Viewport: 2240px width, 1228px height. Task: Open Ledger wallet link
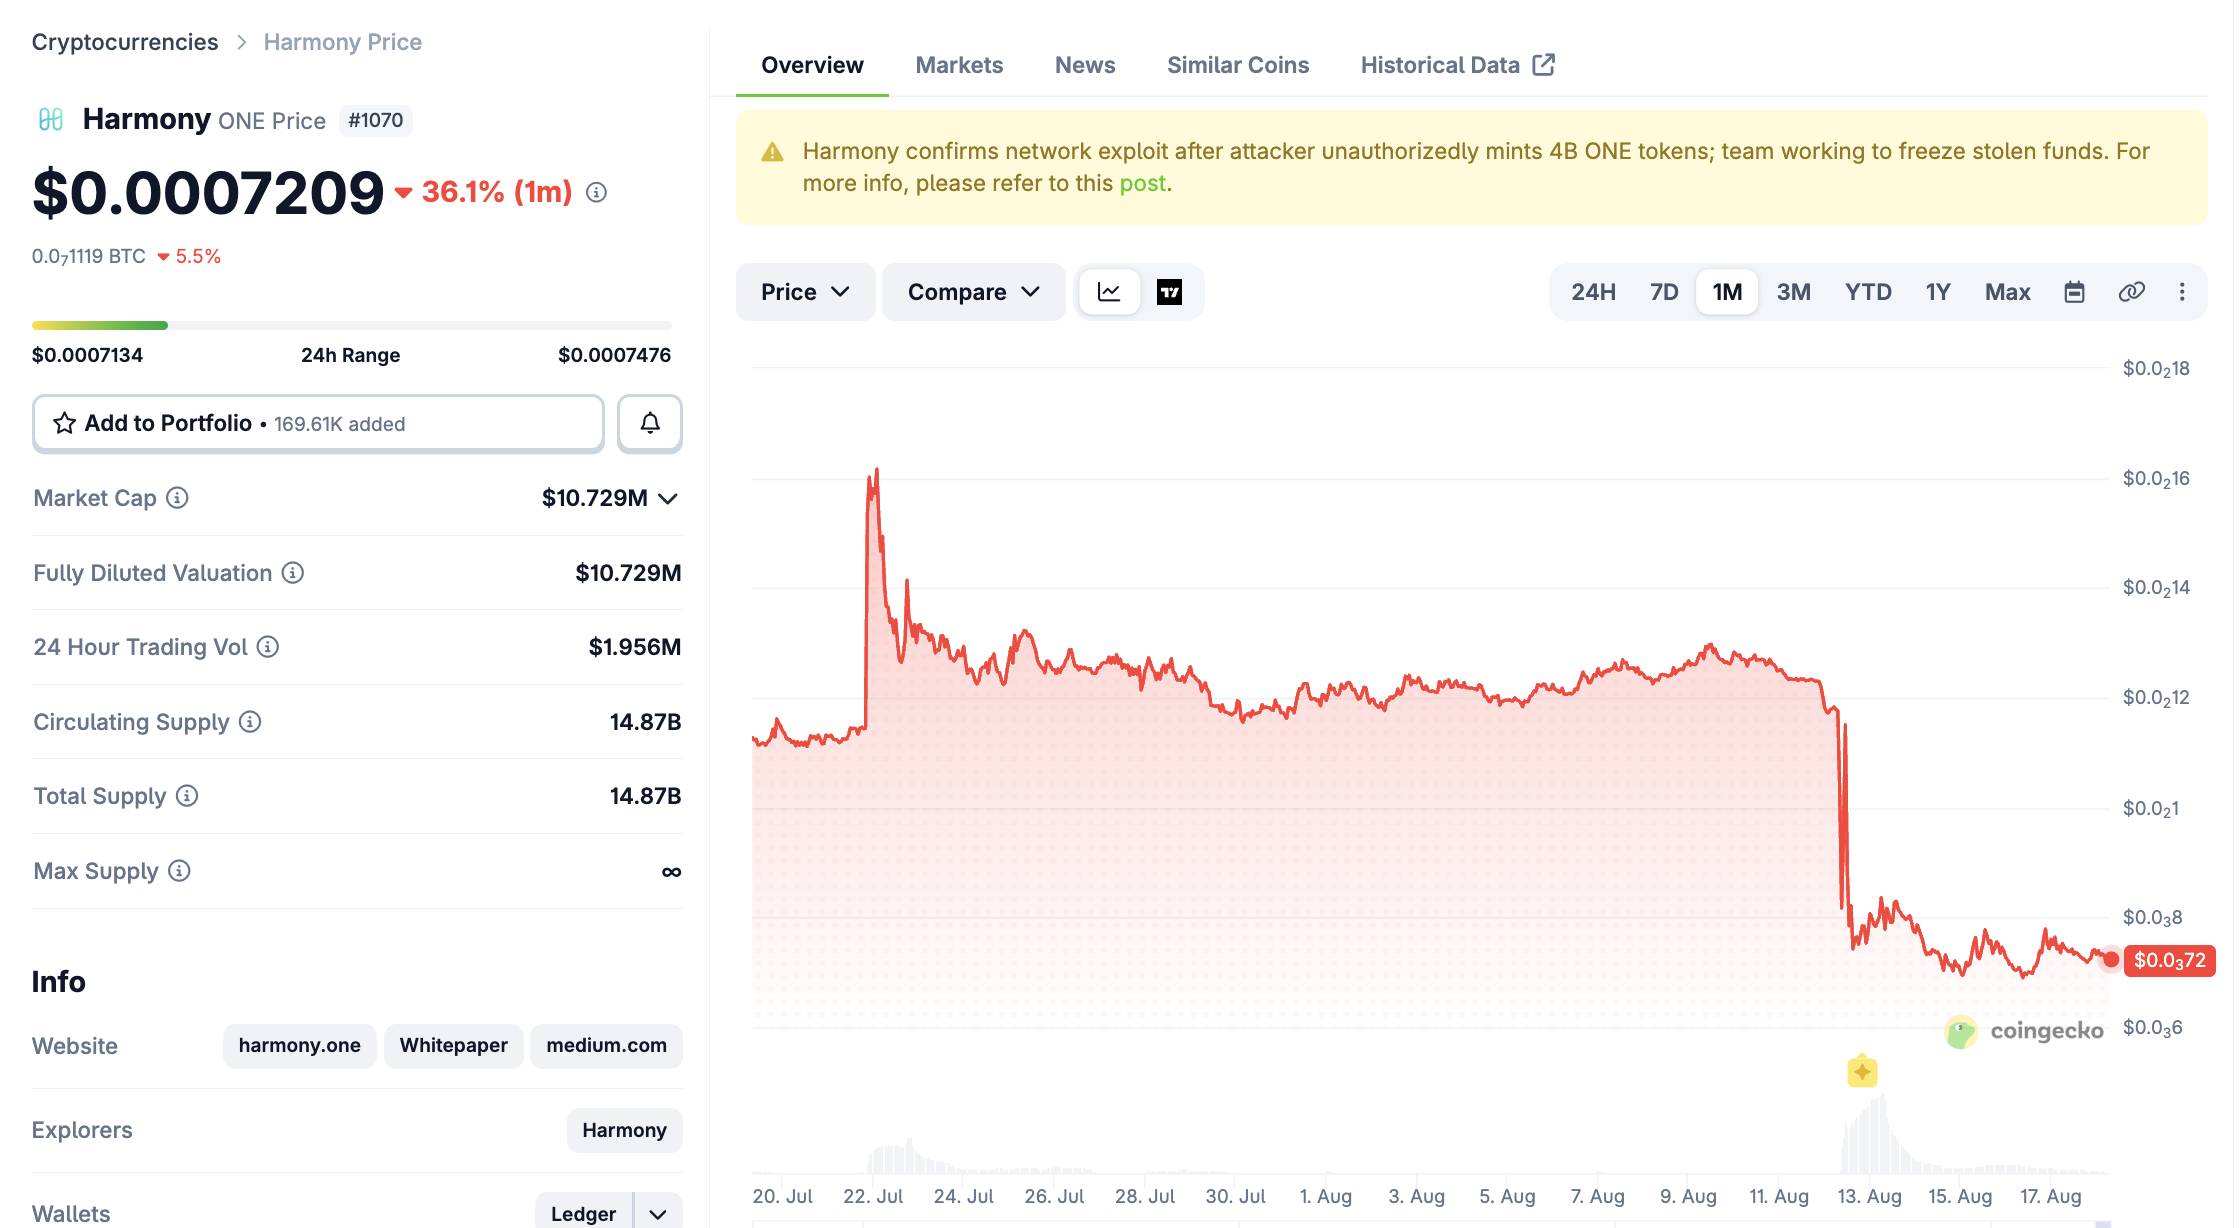pyautogui.click(x=584, y=1214)
